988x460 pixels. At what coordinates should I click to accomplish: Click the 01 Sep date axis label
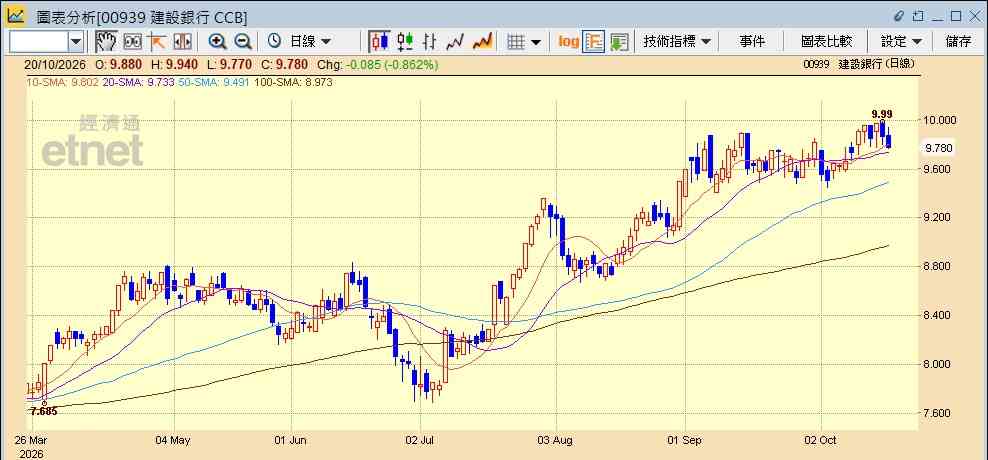point(684,440)
